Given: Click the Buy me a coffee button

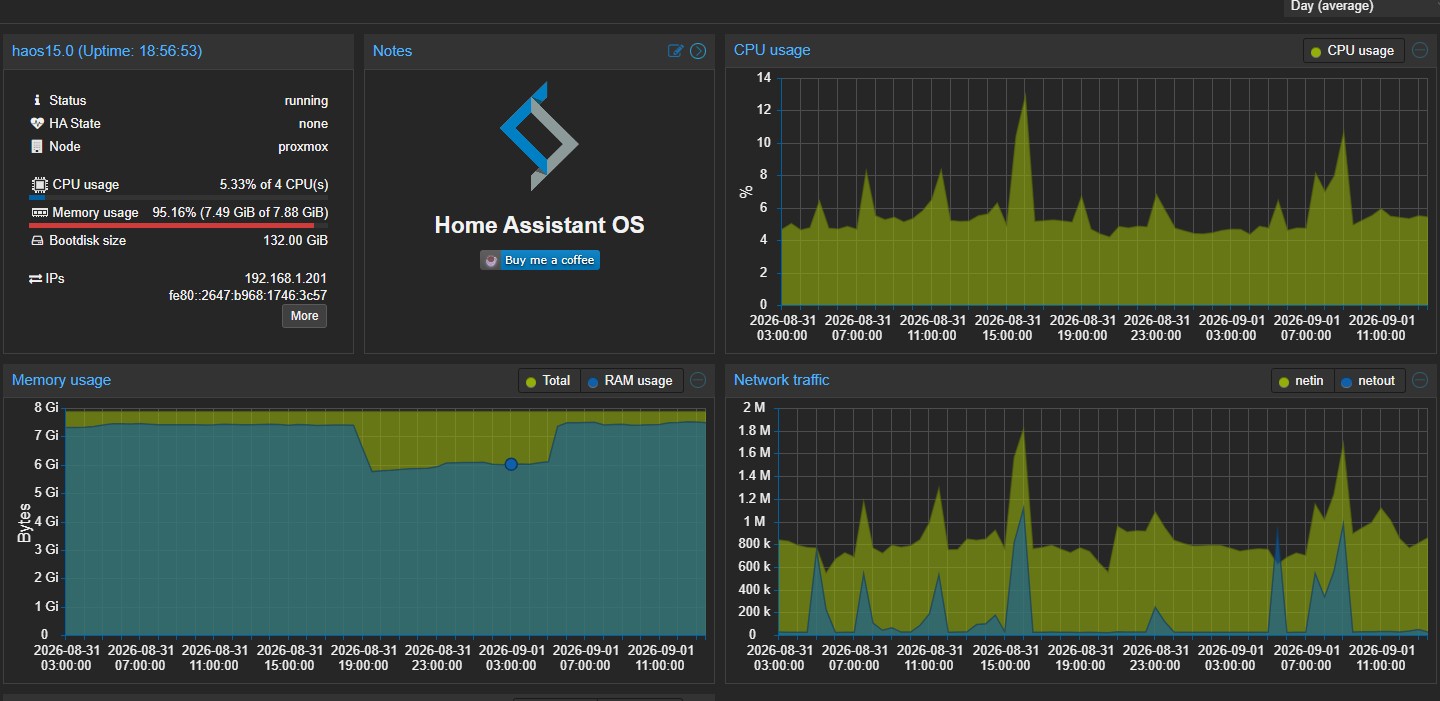Looking at the screenshot, I should coord(540,260).
